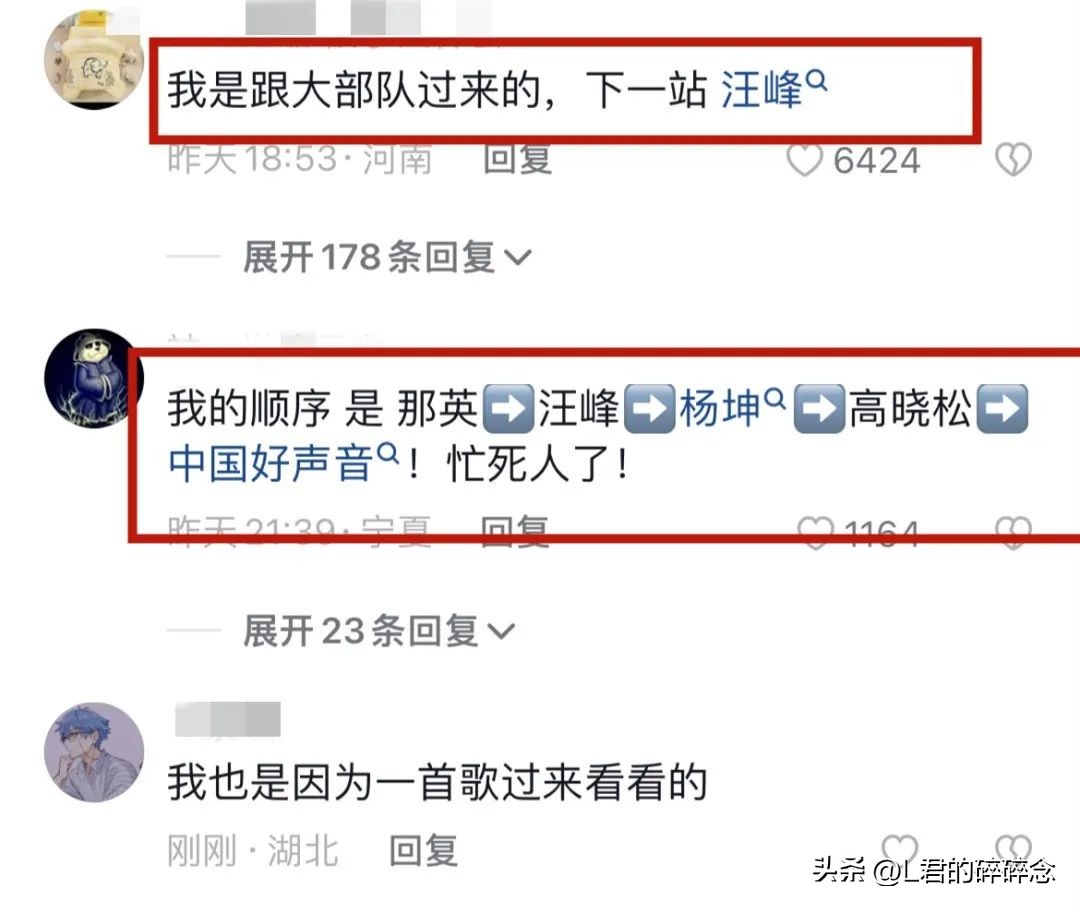Search icon next to 中国好声音 link
The width and height of the screenshot is (1080, 908).
388,453
